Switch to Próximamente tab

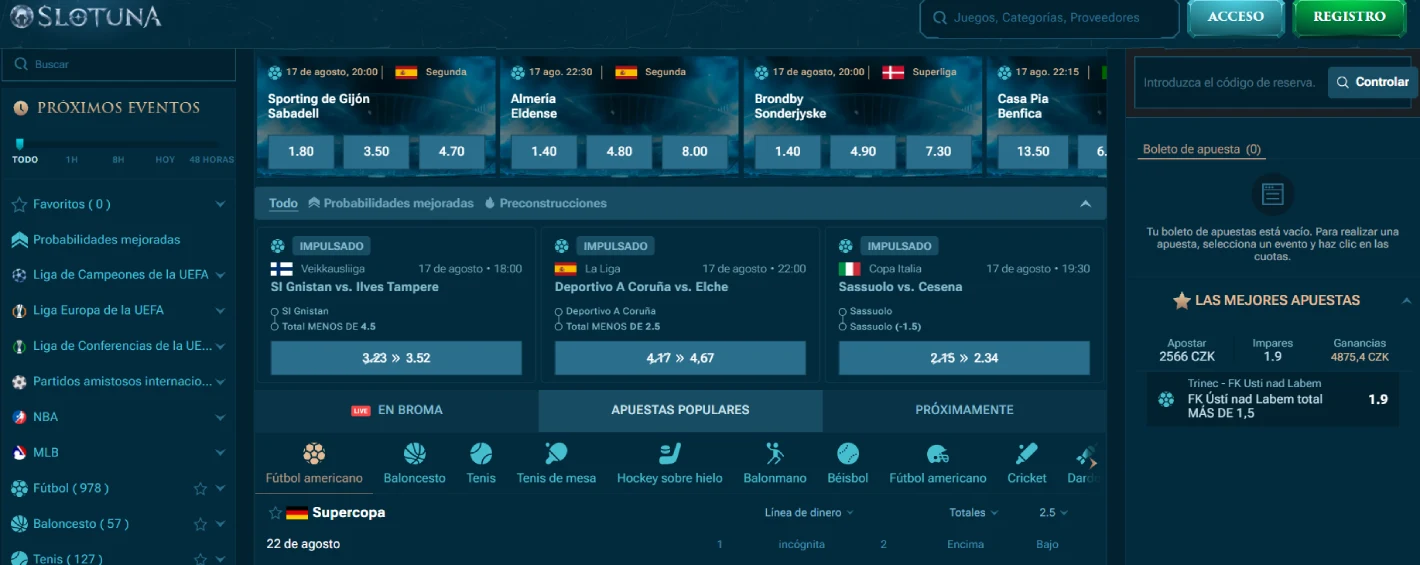(964, 410)
